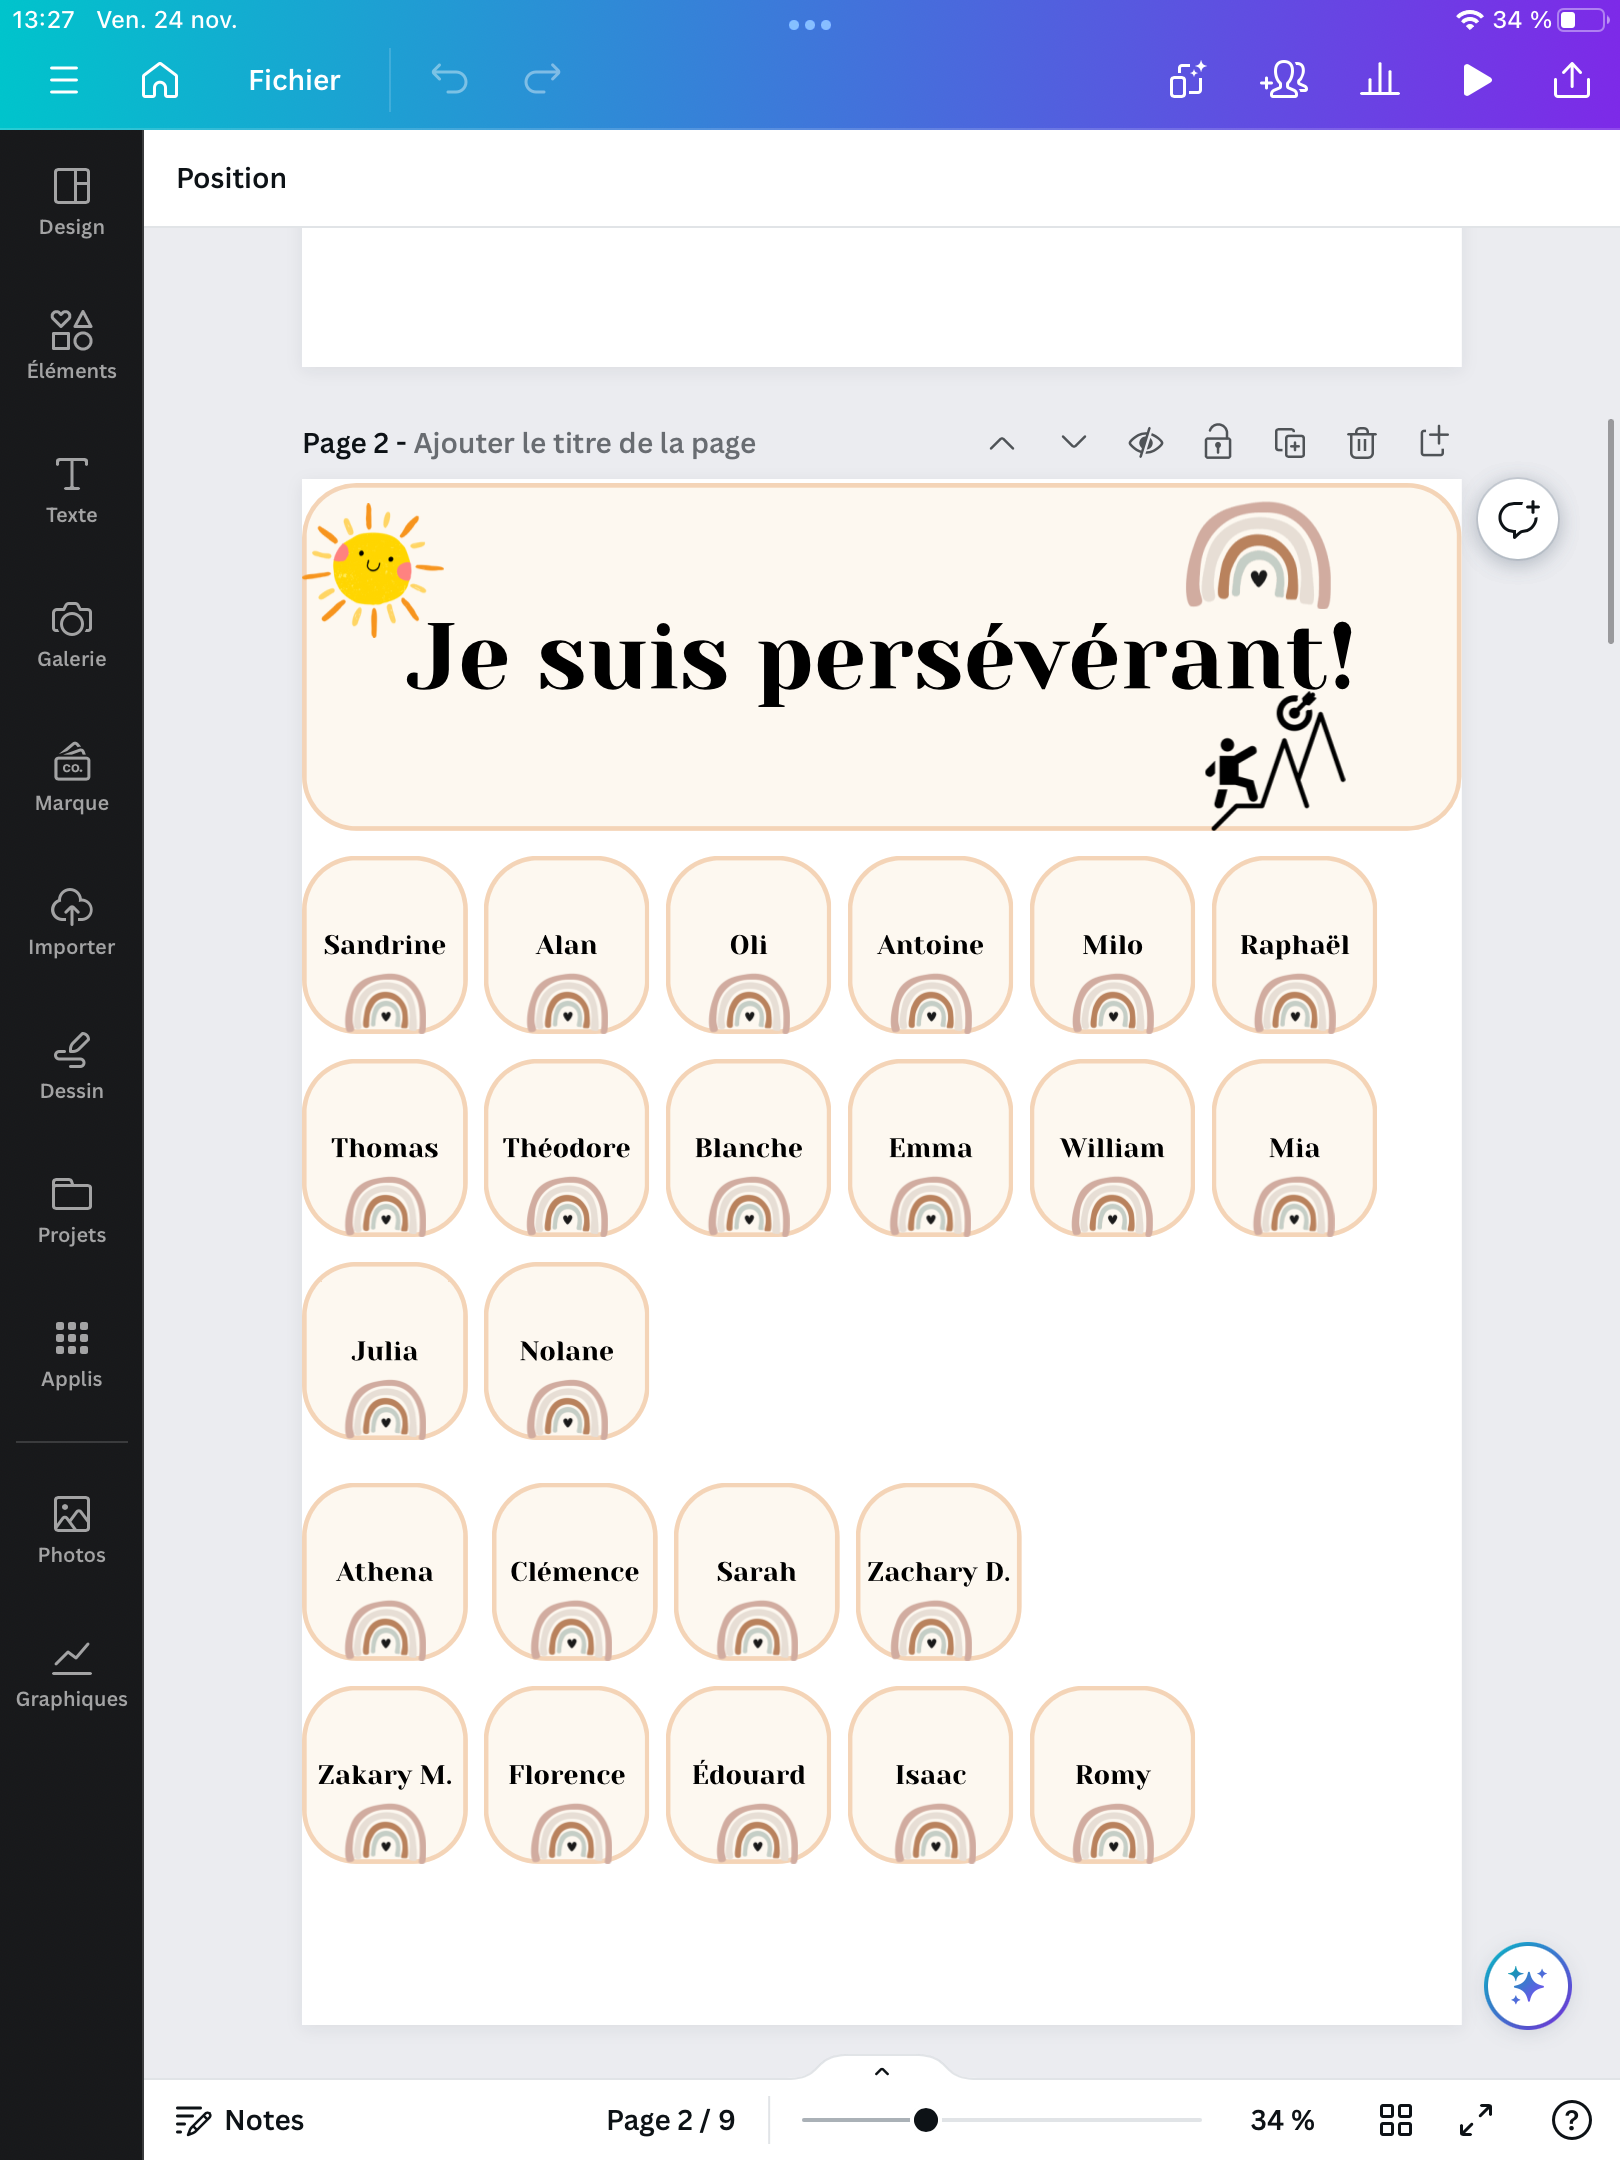Screen dimensions: 1620x2160
Task: Toggle the lock on page 2
Action: [x=1218, y=443]
